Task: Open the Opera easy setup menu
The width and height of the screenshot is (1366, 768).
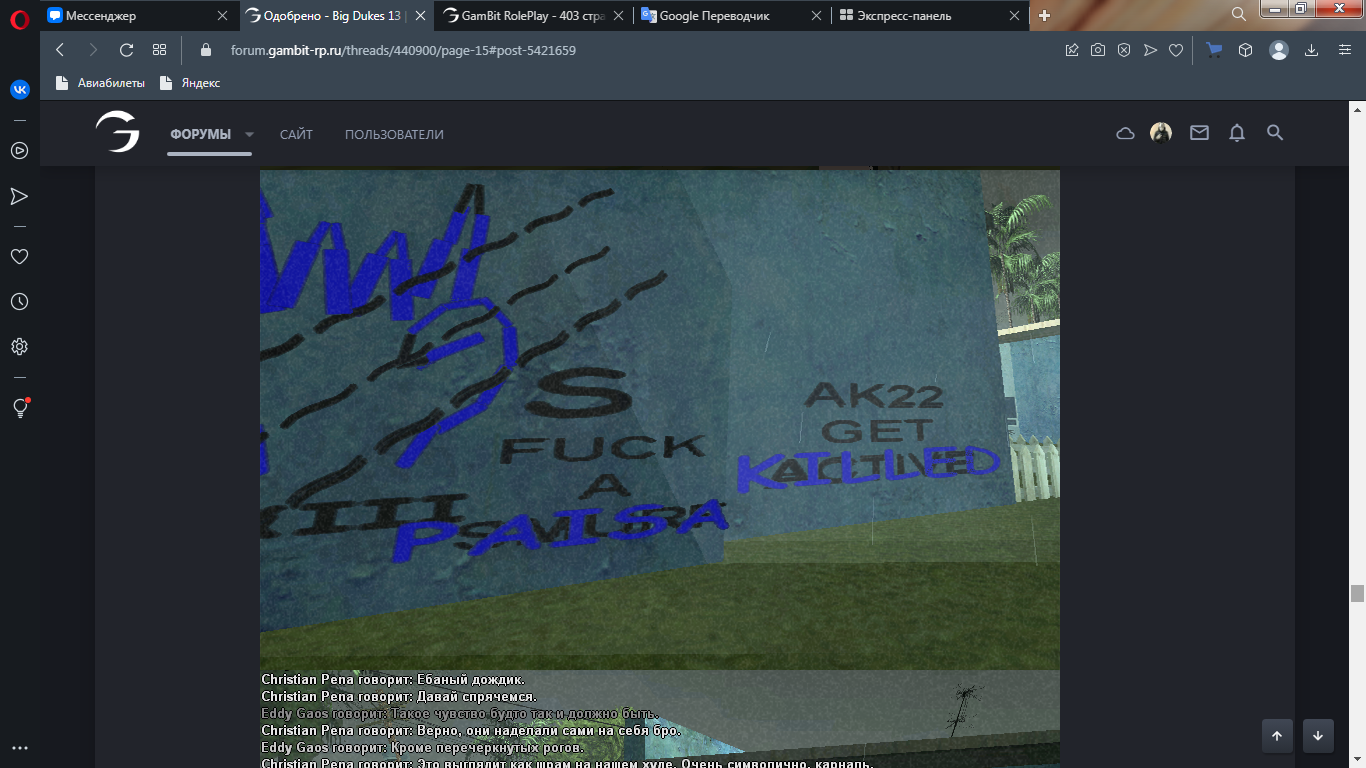Action: 1345,50
